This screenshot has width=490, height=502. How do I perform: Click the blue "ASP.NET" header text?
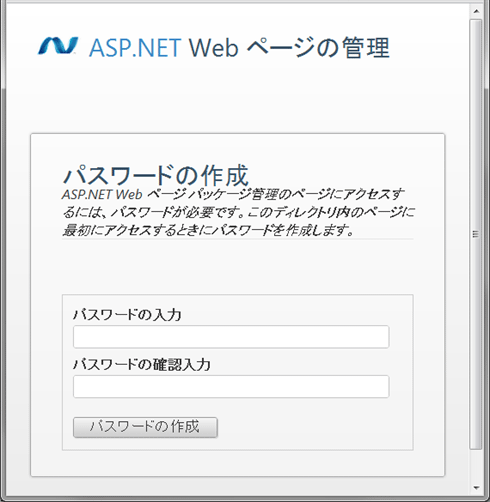(135, 48)
